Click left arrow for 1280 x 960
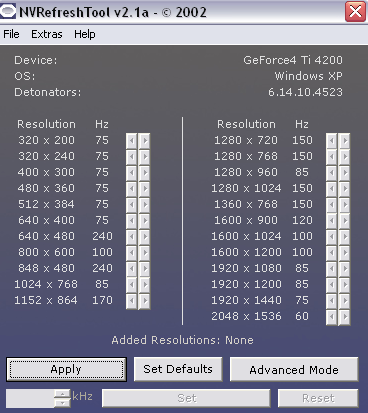368x413 pixels. [332, 173]
